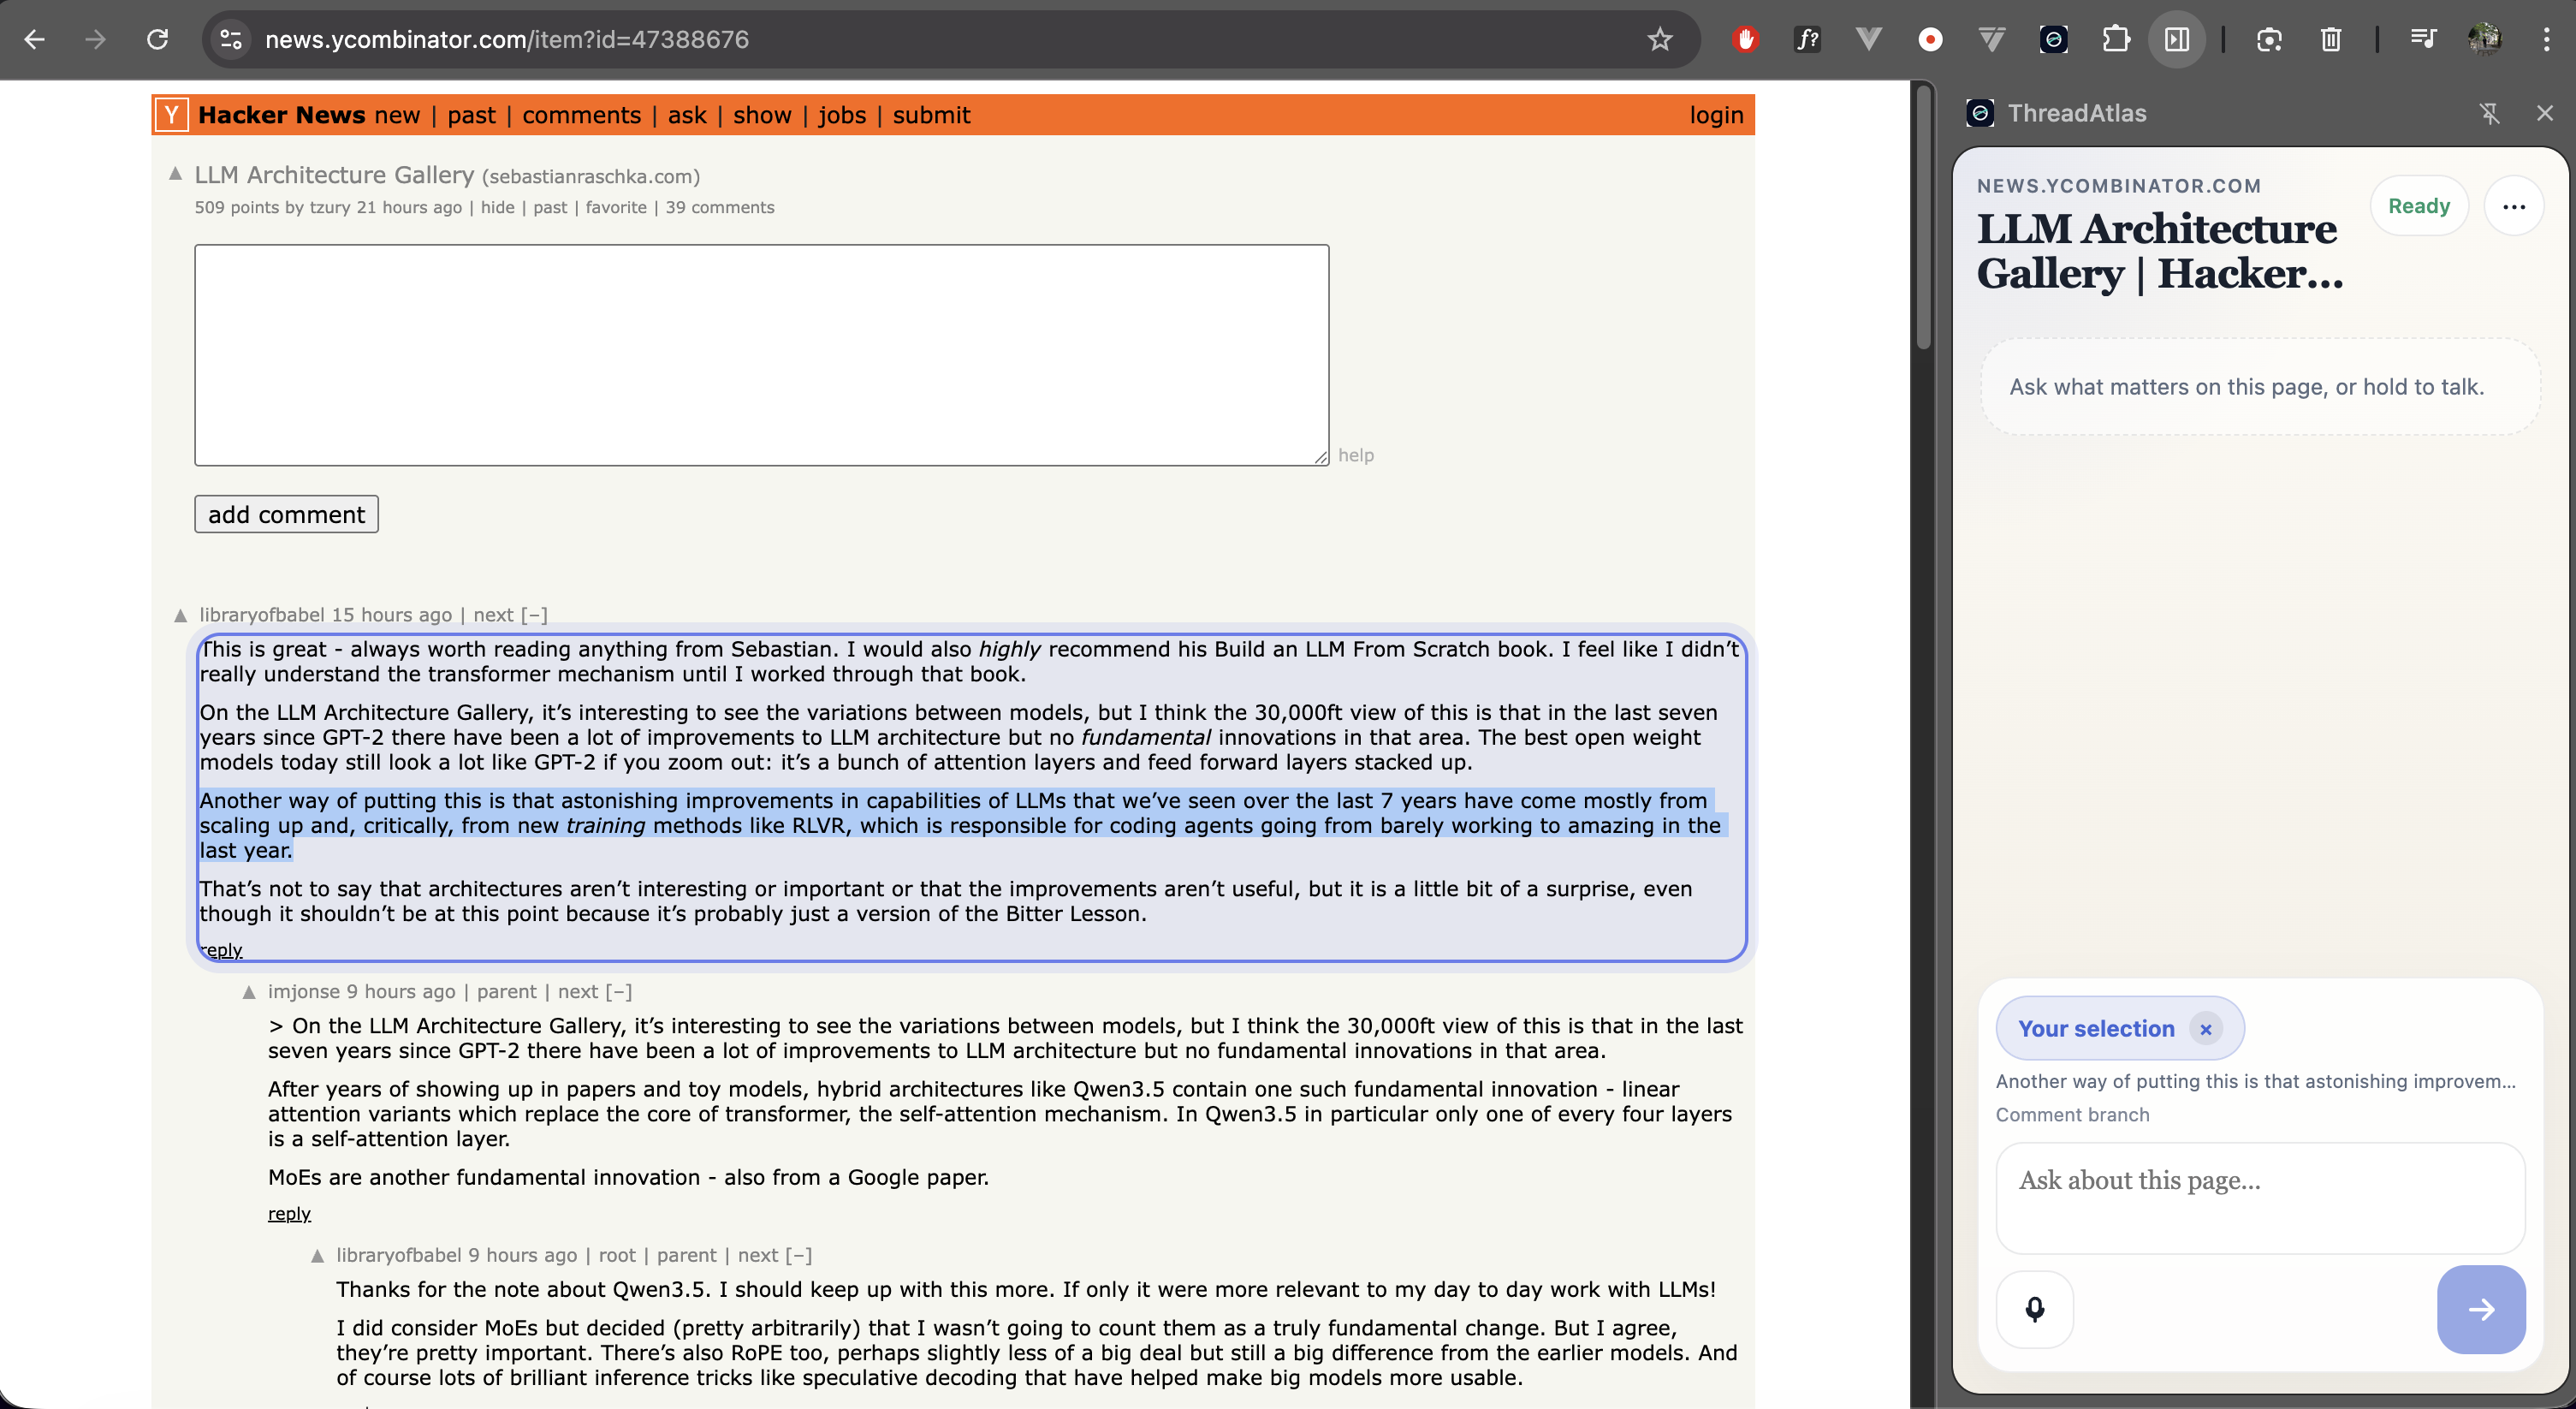
Task: Toggle the browser side panel button
Action: click(2177, 39)
